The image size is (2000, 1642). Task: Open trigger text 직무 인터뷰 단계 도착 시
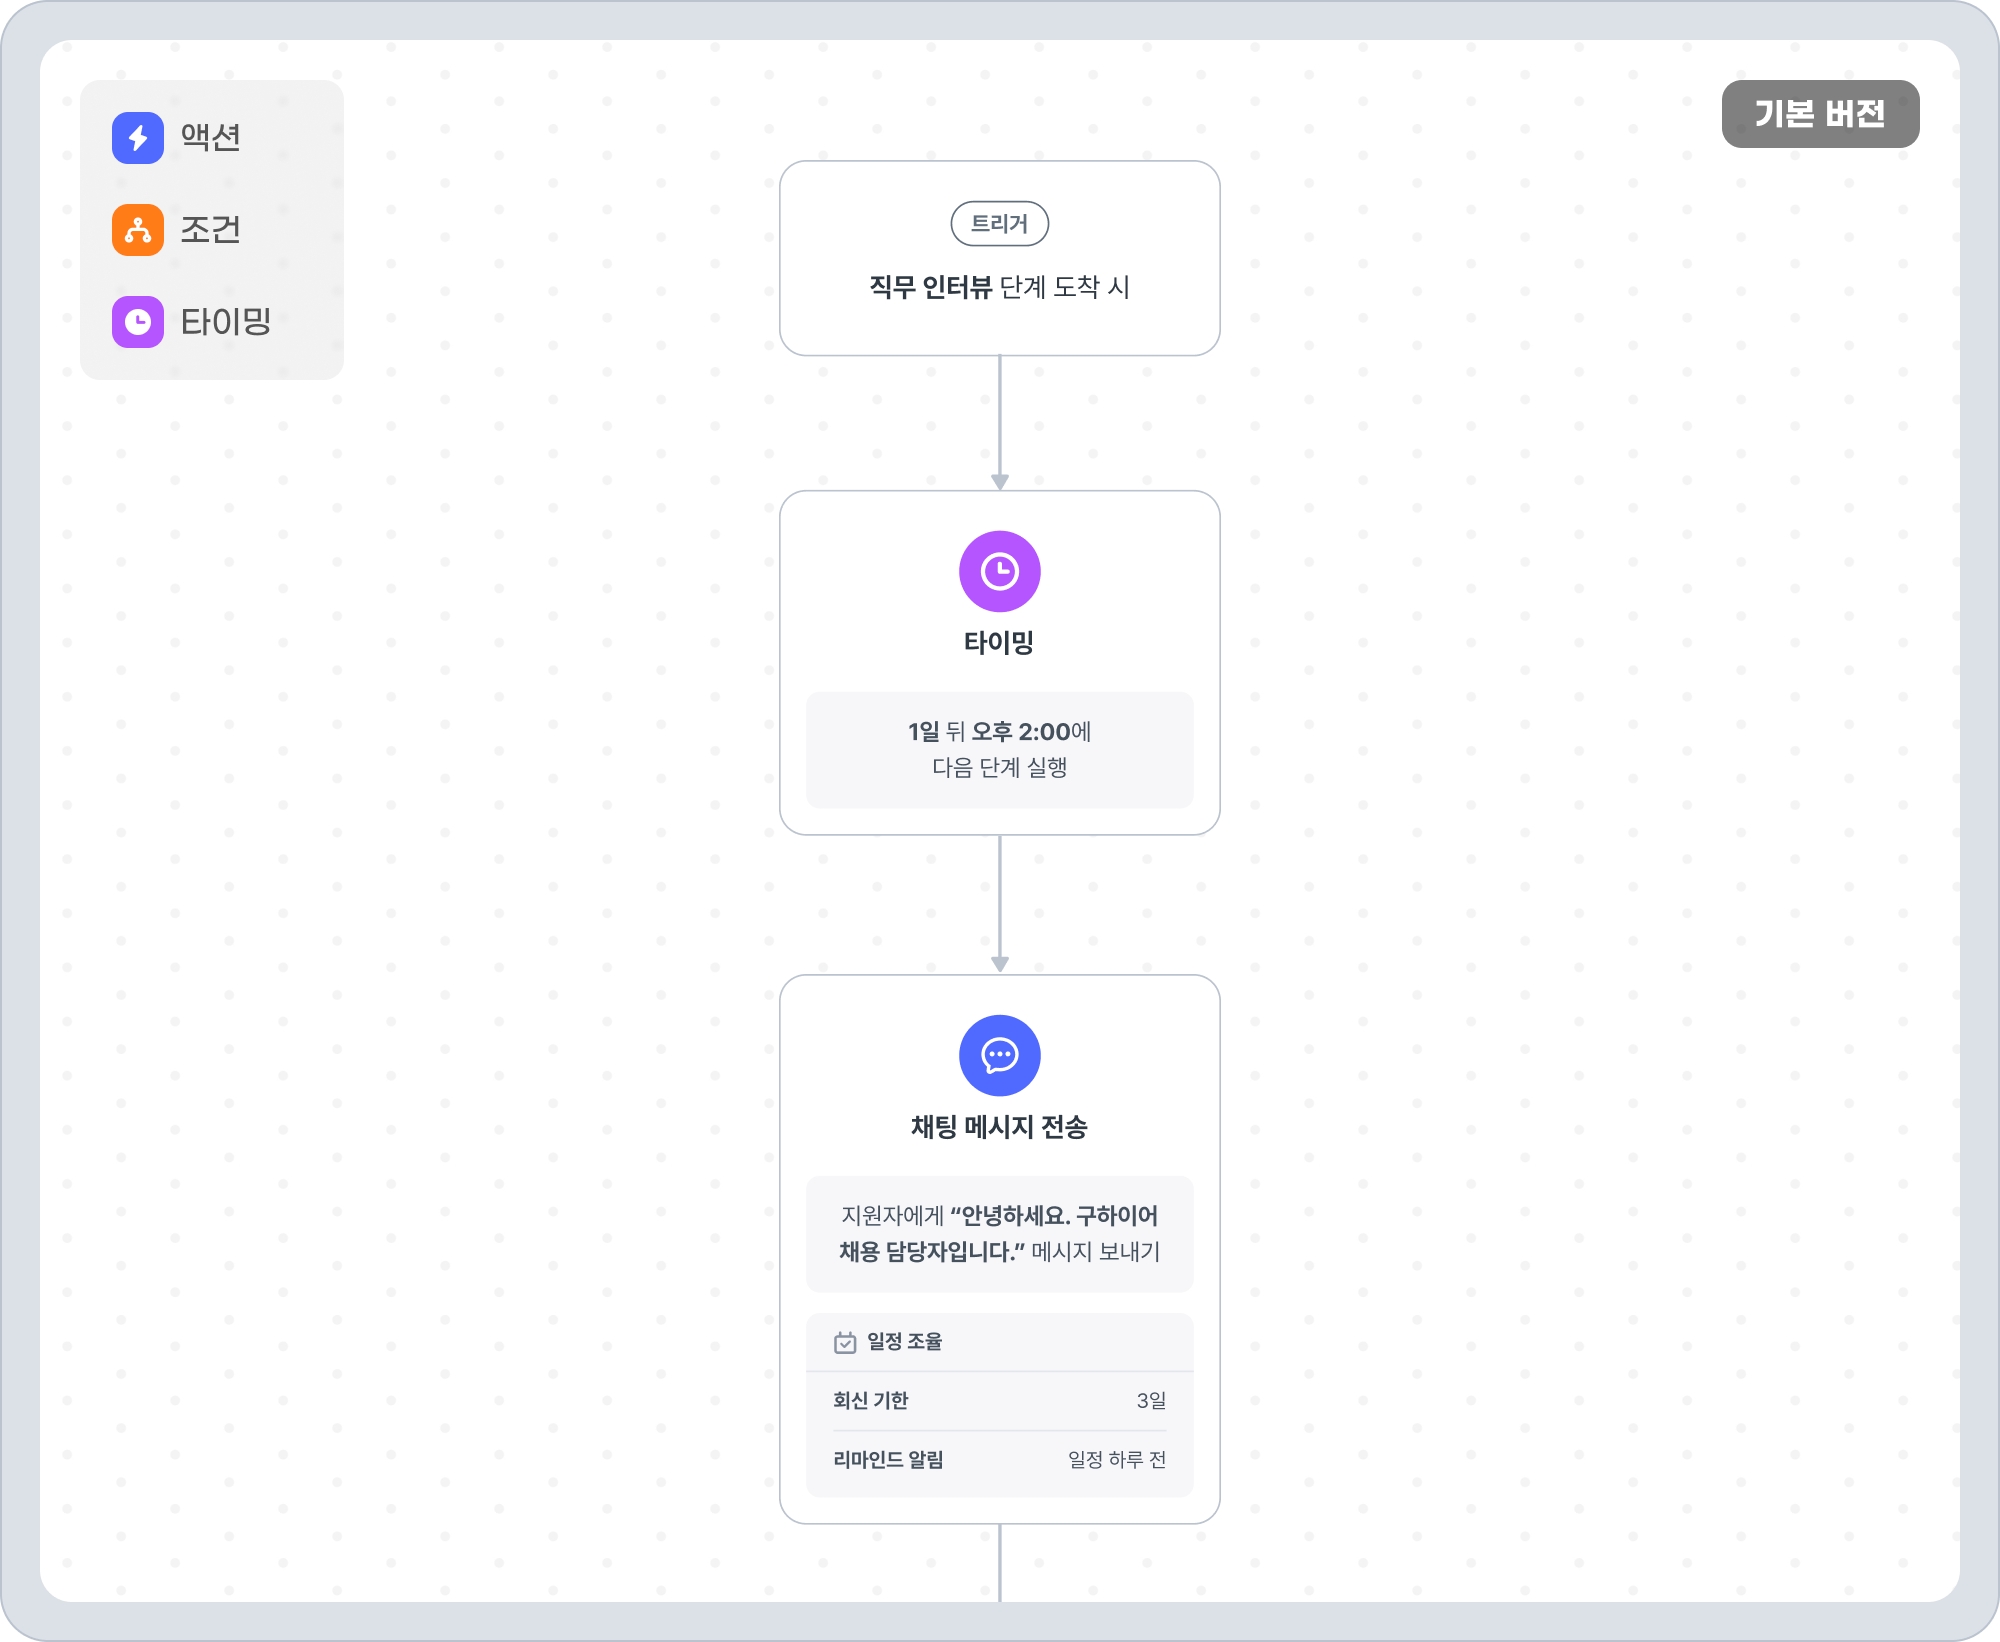[999, 288]
